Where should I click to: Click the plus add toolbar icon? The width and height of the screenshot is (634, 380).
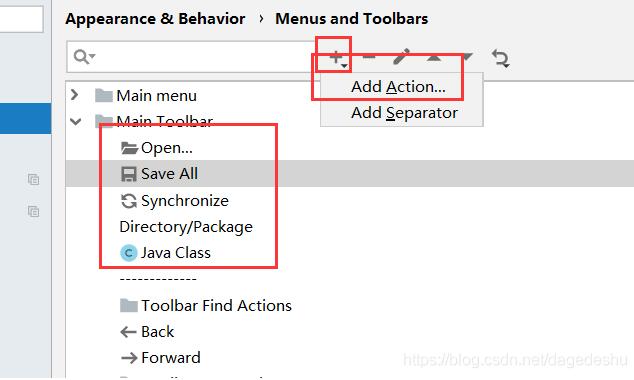[x=336, y=57]
